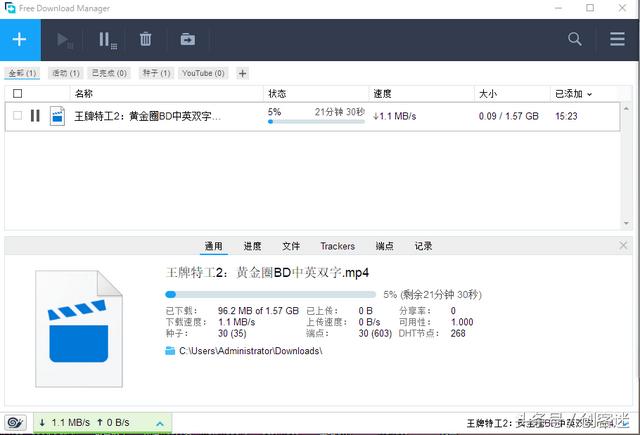Sort by the 已添加 column dropdown arrow
640x435 pixels.
(x=589, y=94)
